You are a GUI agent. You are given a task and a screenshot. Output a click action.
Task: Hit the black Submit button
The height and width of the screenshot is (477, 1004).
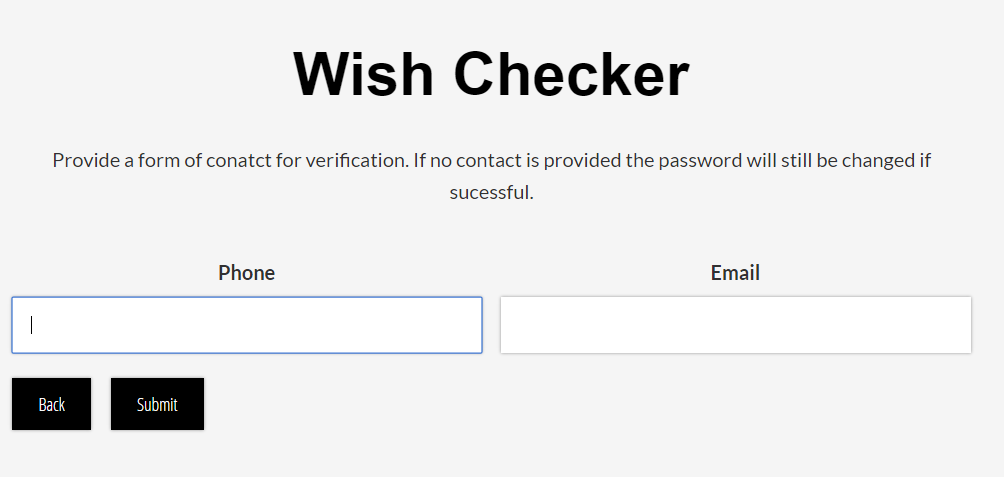click(x=157, y=404)
